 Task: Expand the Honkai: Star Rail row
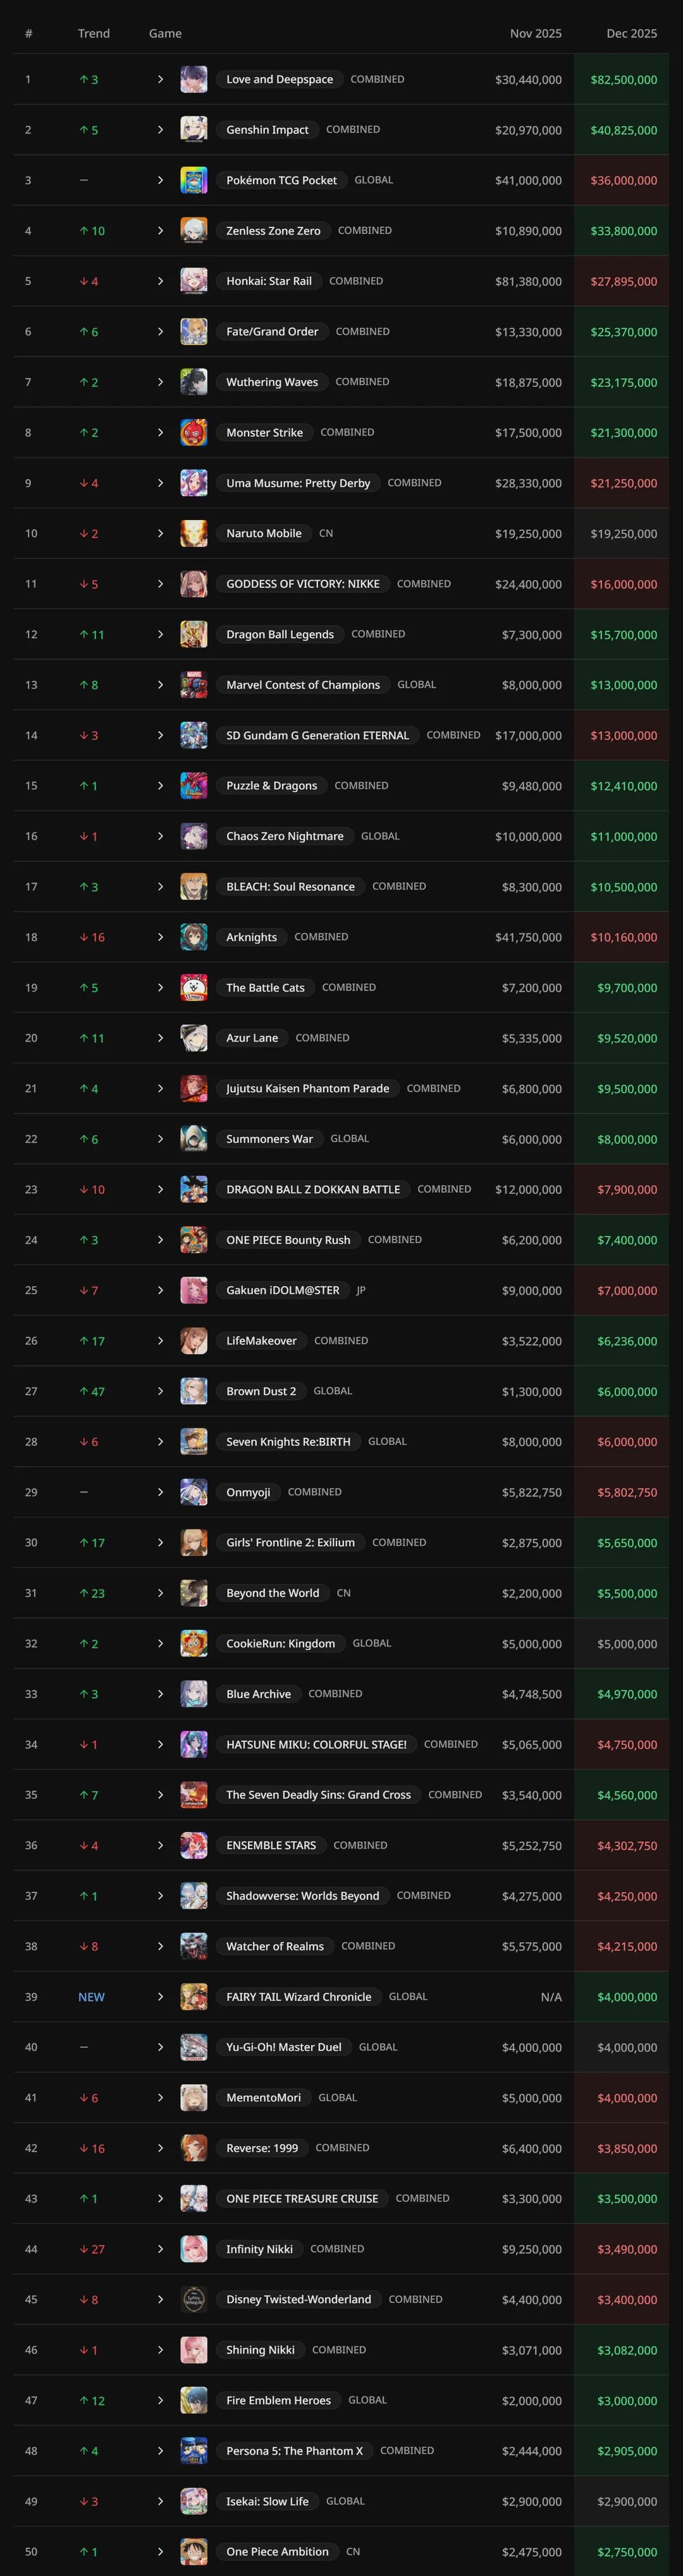coord(160,281)
